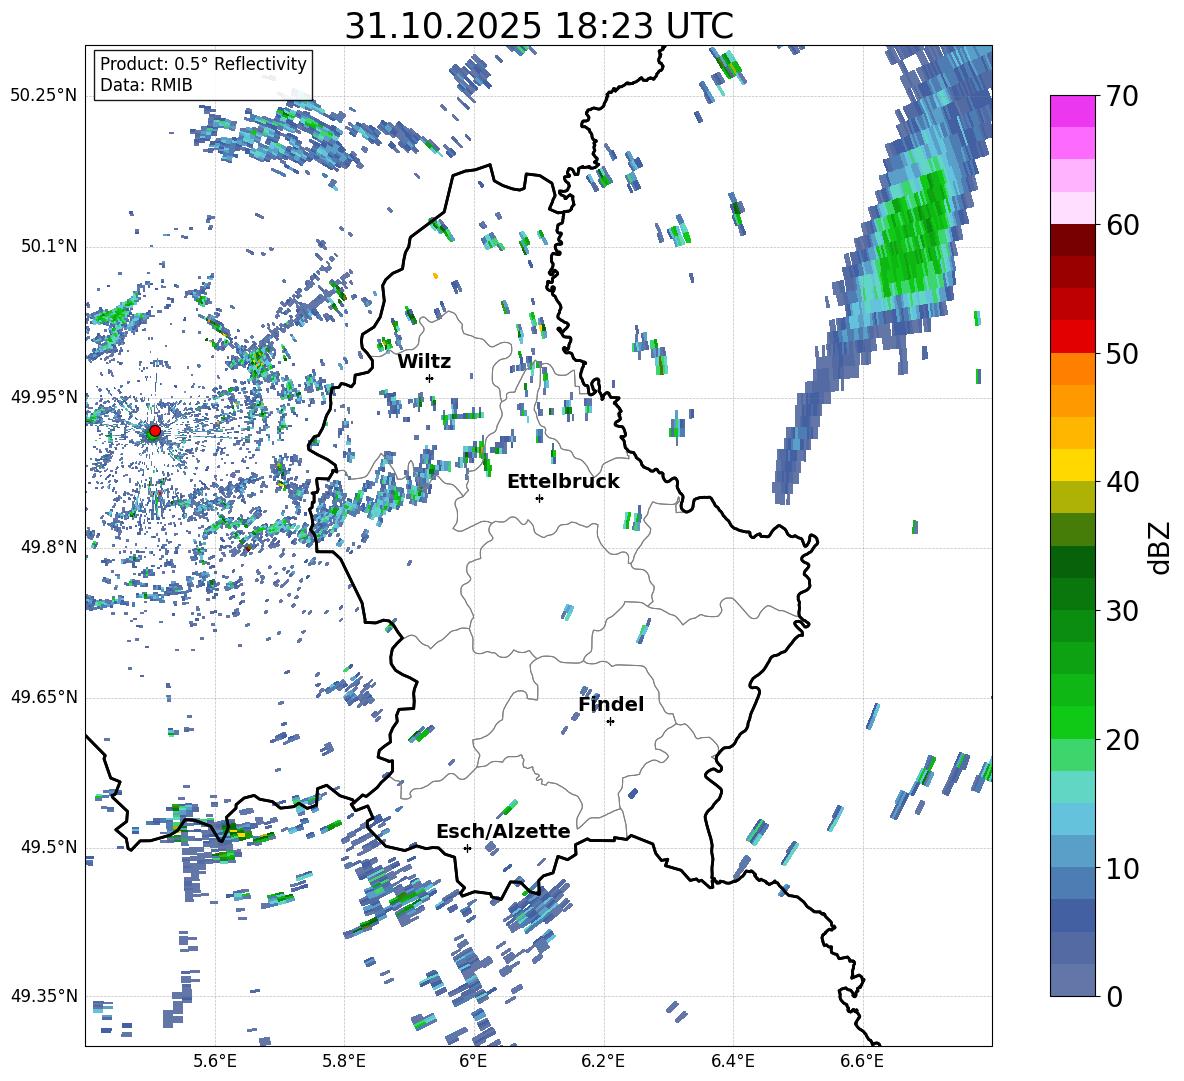Click the Ettelbruck station cross marker
1184x1081 pixels.
tap(539, 498)
